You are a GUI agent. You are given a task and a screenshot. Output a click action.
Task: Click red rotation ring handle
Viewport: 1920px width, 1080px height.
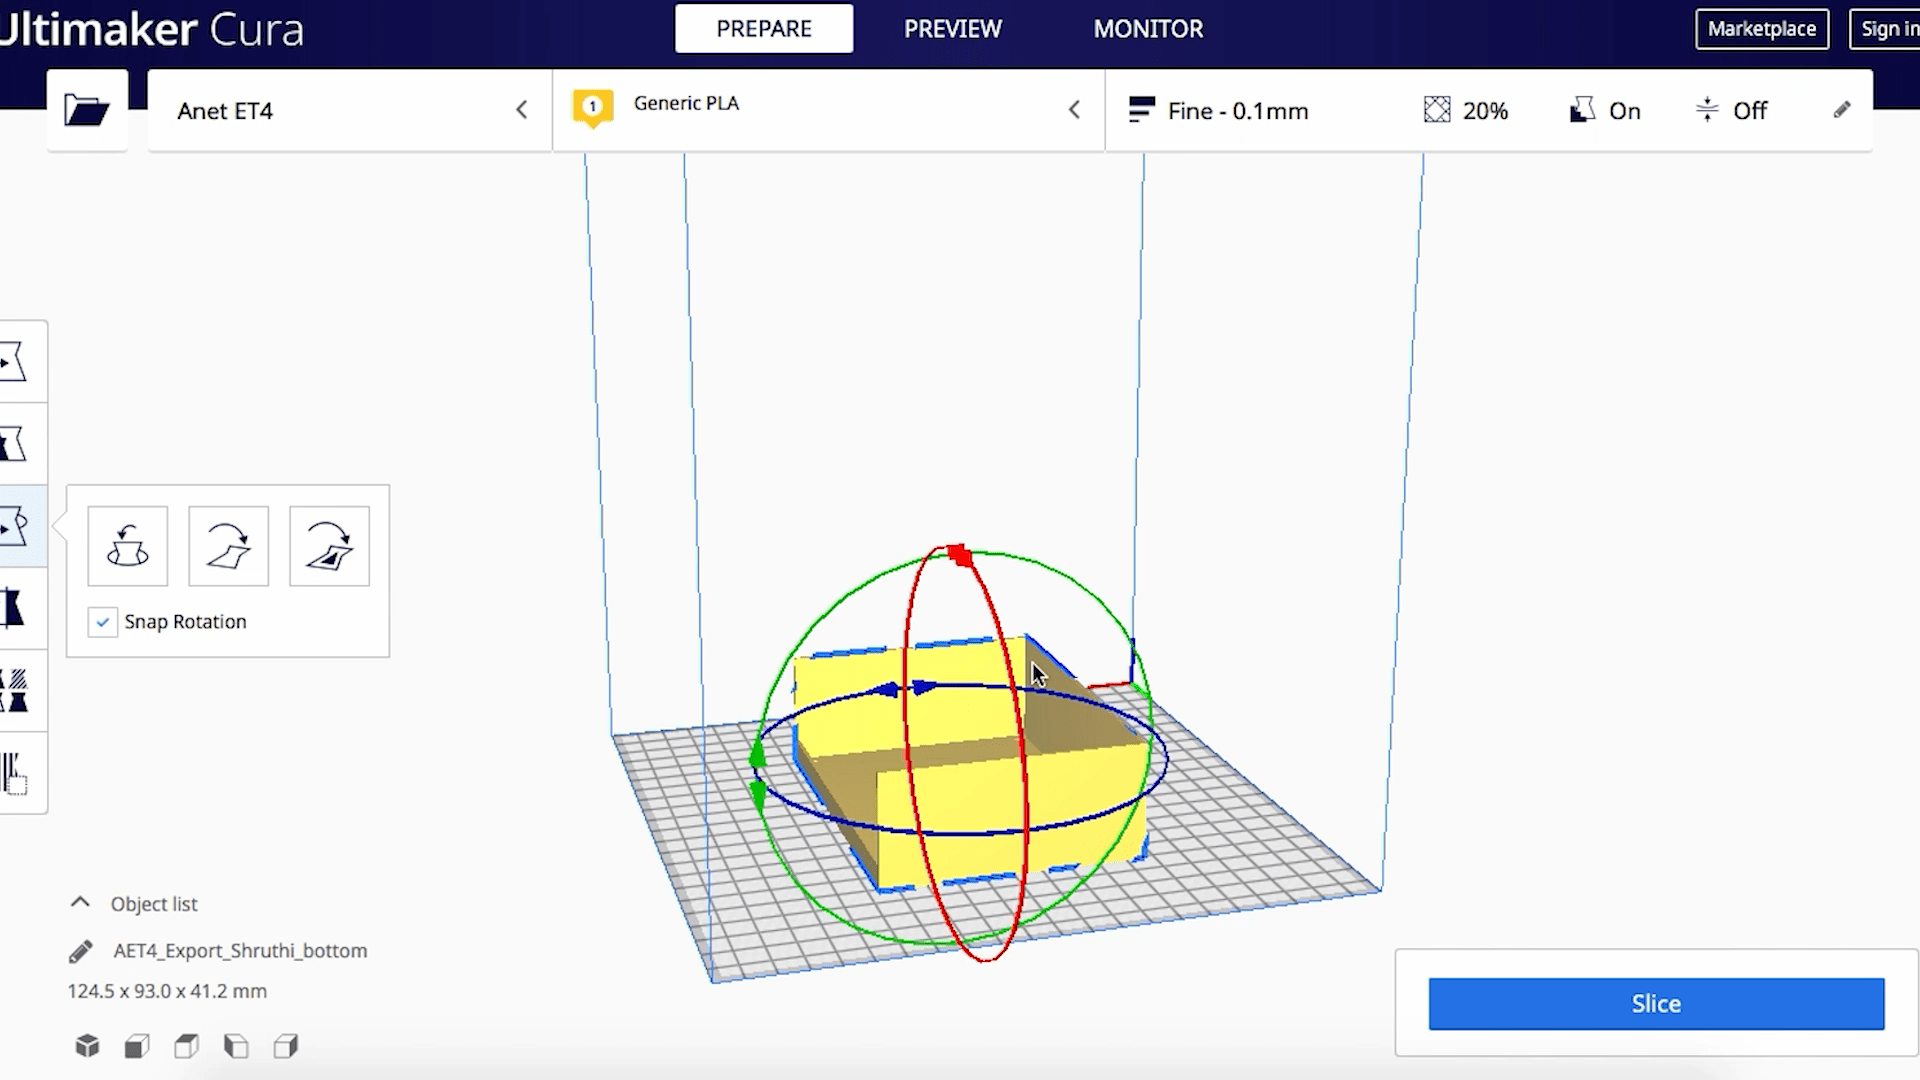click(959, 555)
